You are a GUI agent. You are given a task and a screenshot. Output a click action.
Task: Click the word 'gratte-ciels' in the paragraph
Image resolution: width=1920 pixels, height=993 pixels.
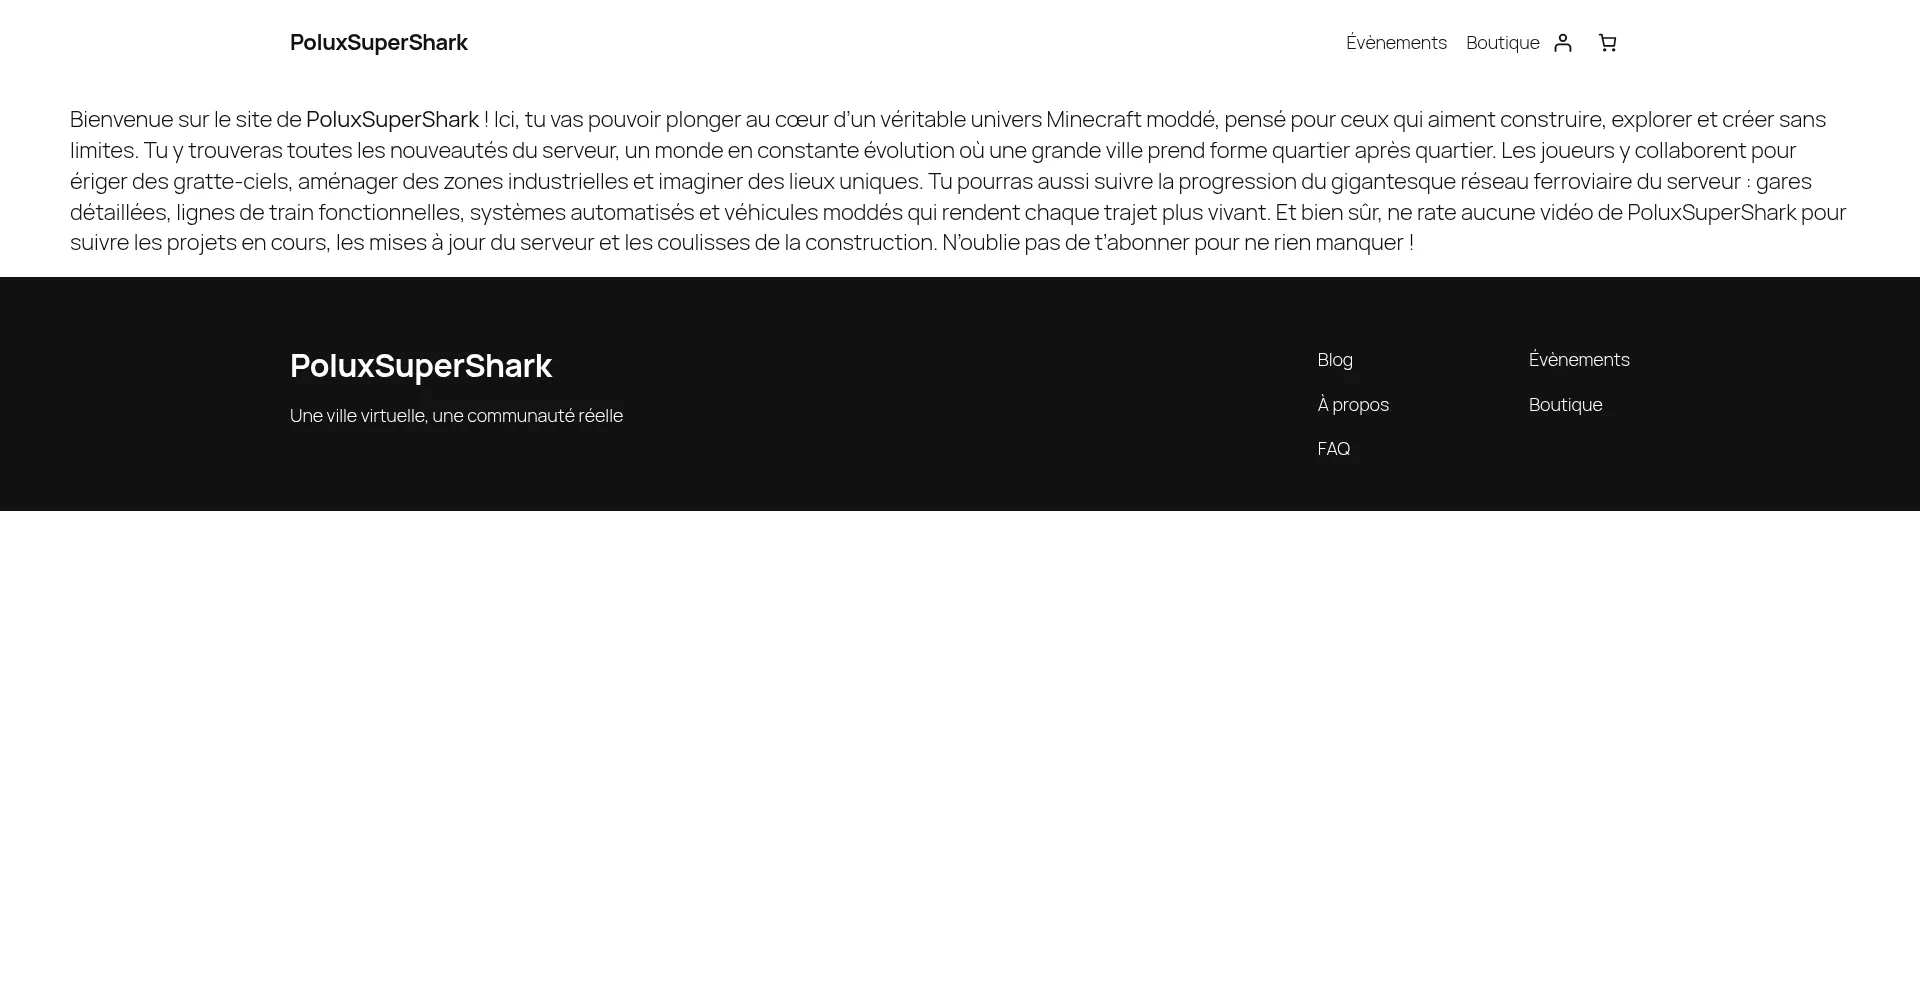pos(230,182)
